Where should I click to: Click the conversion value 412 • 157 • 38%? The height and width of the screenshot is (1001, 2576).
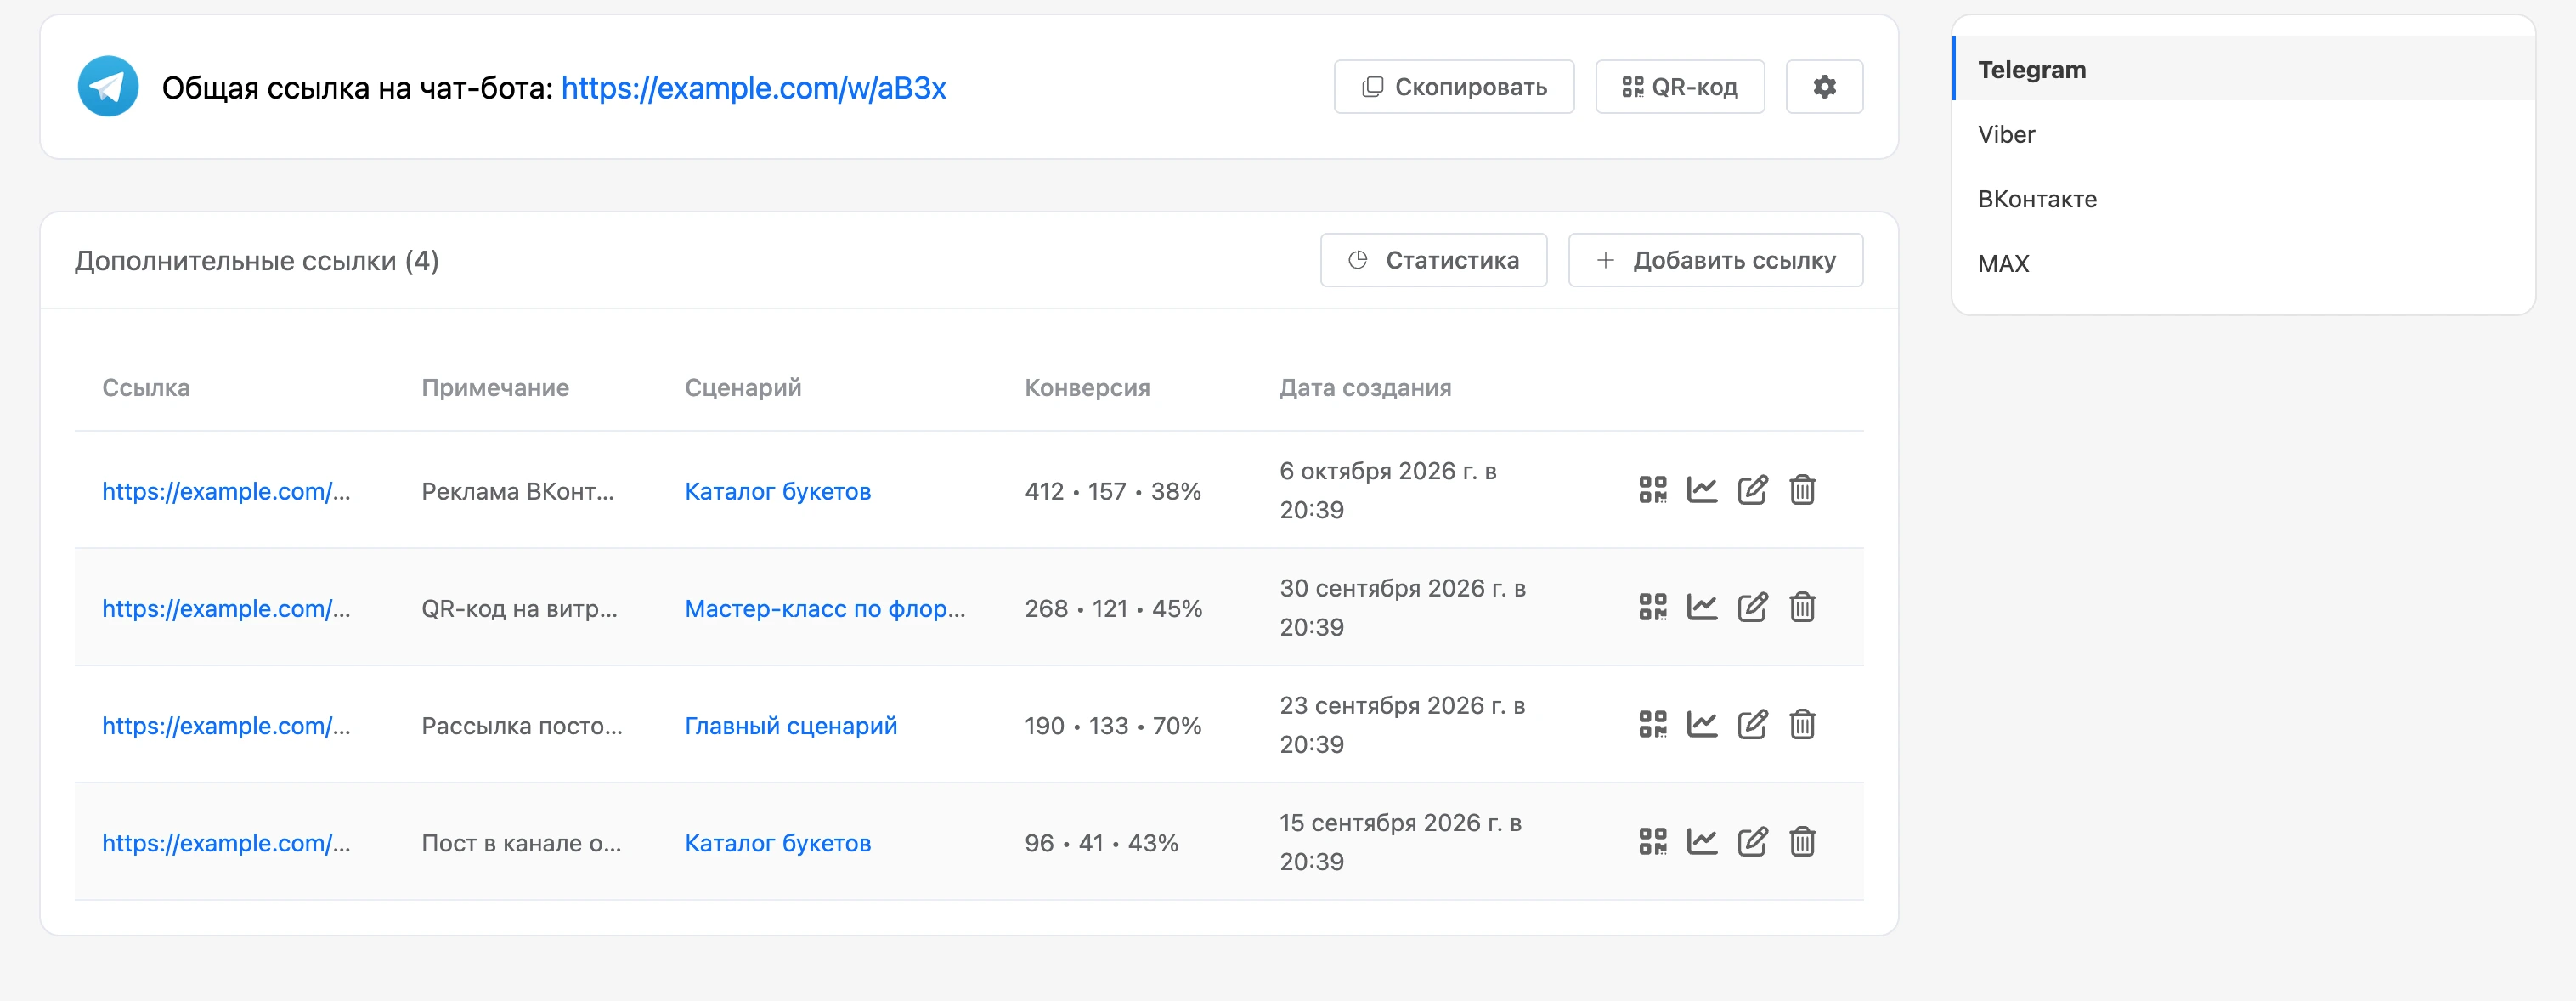point(1112,491)
